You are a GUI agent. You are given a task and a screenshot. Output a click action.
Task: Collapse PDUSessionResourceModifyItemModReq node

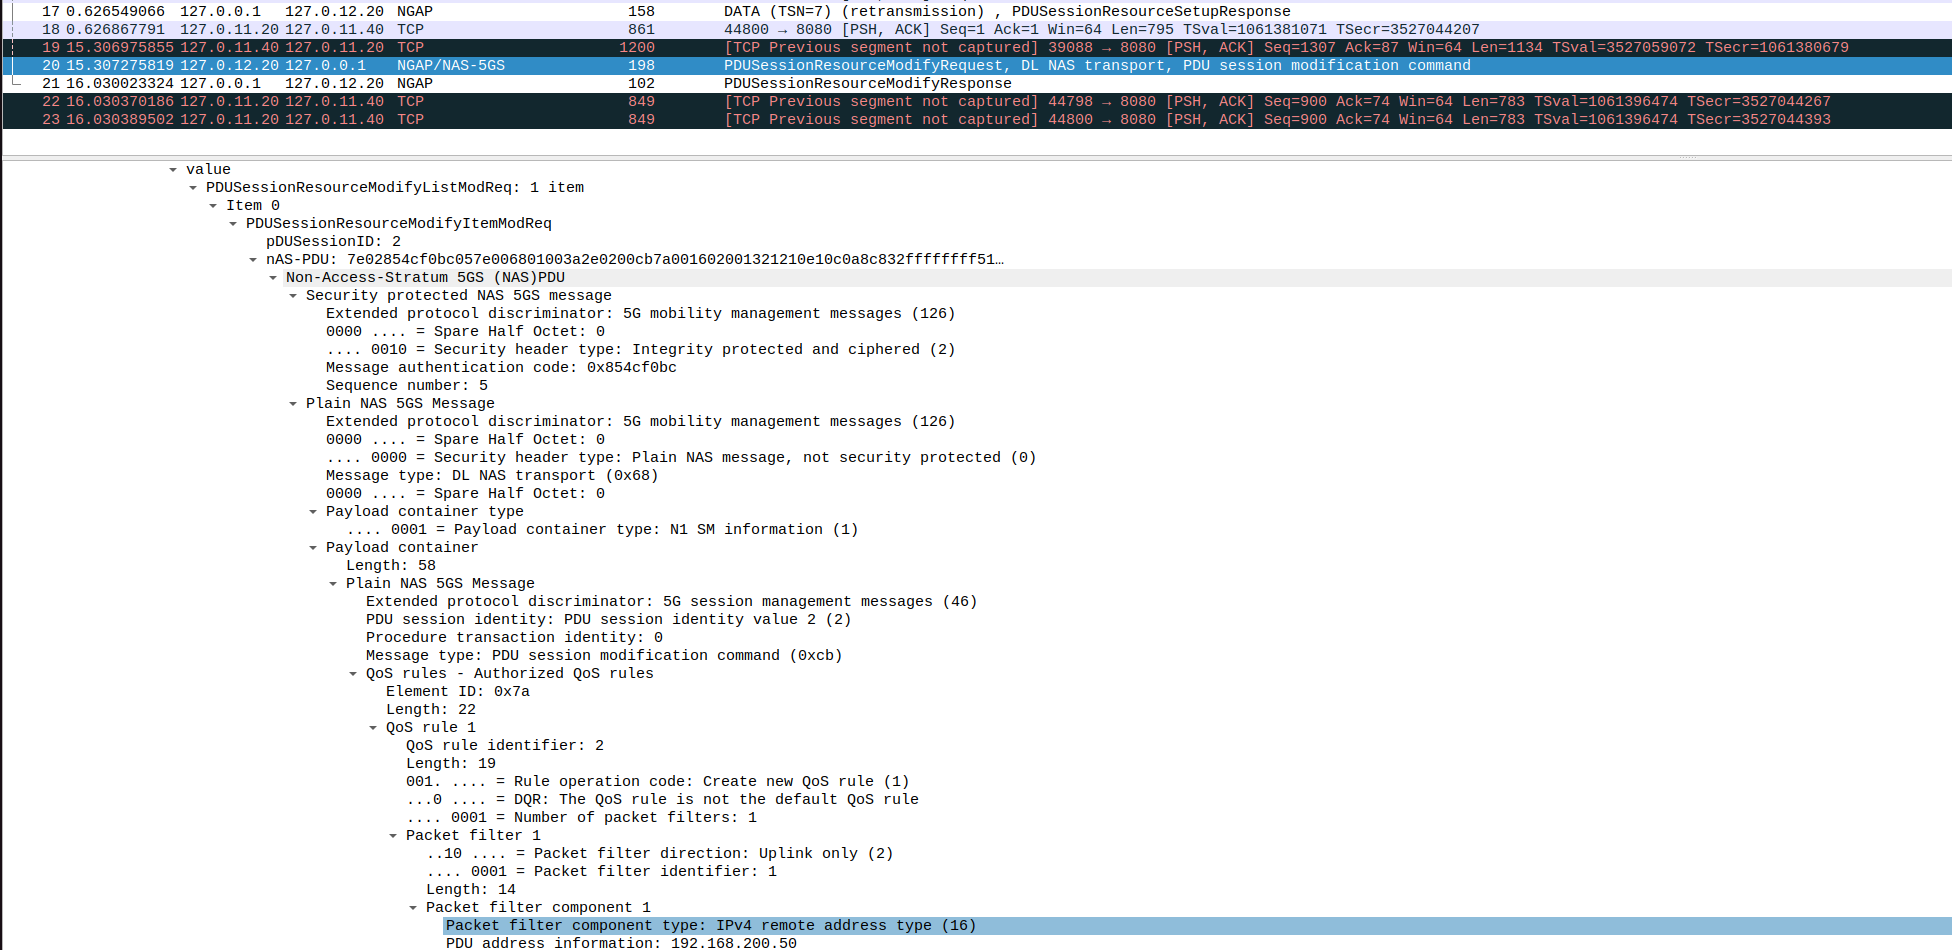233,223
